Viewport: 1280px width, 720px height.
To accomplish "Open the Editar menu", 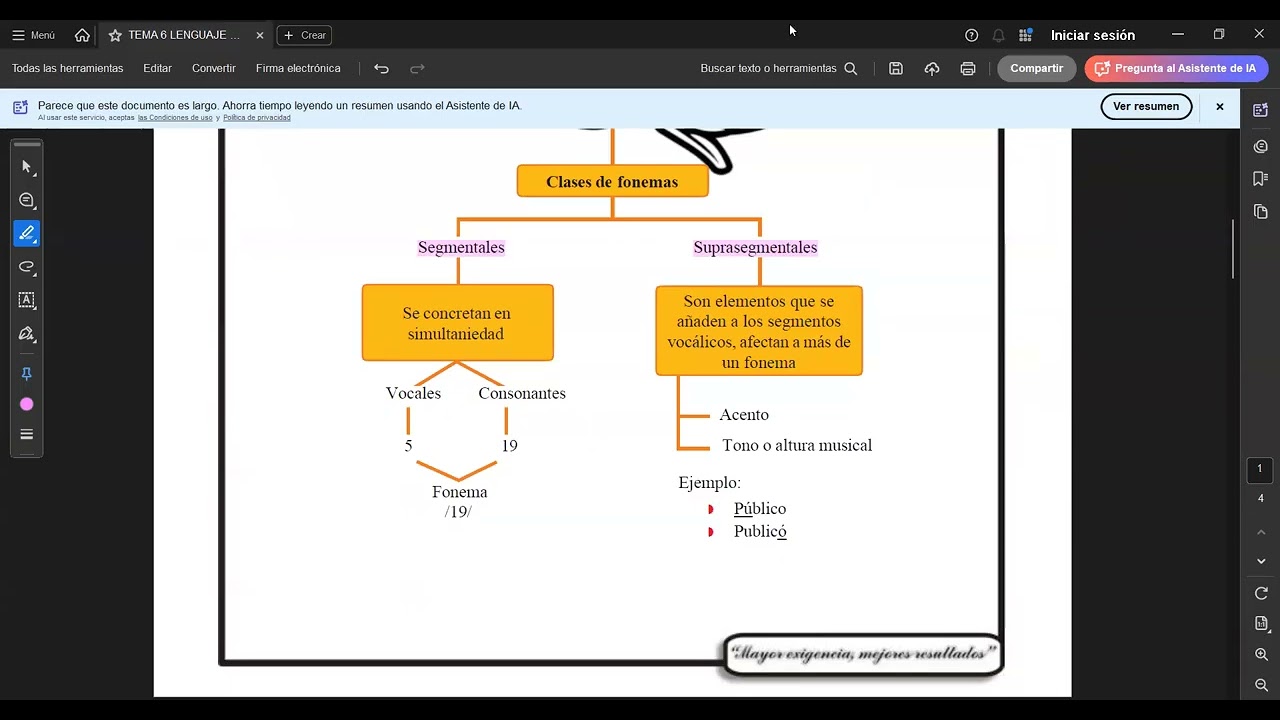I will pyautogui.click(x=157, y=68).
